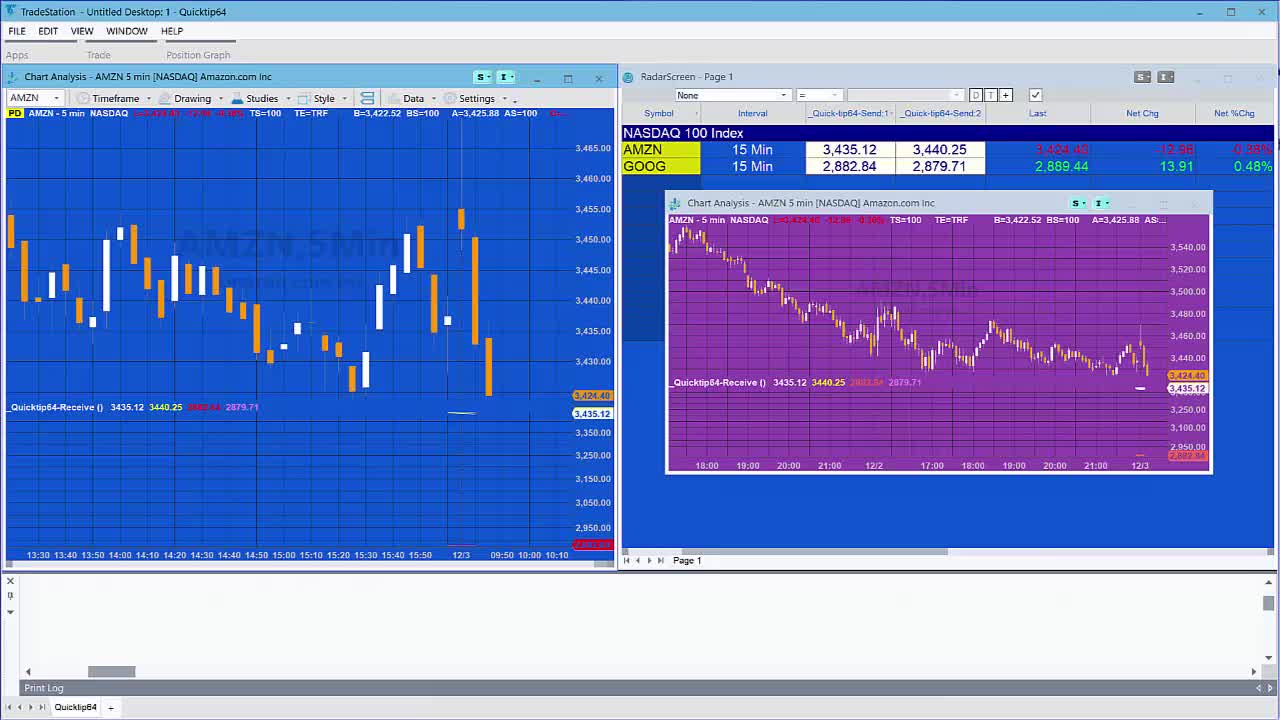1280x720 pixels.
Task: Click the Last column header
Action: (1038, 113)
